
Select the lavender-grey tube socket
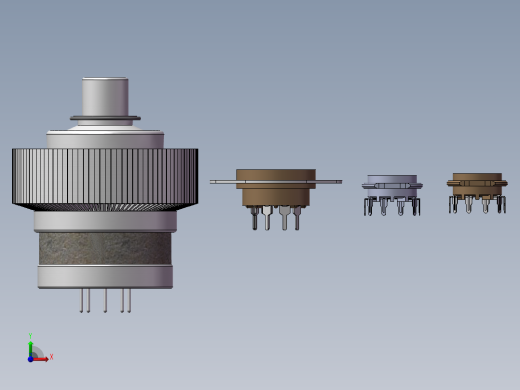coord(392,195)
